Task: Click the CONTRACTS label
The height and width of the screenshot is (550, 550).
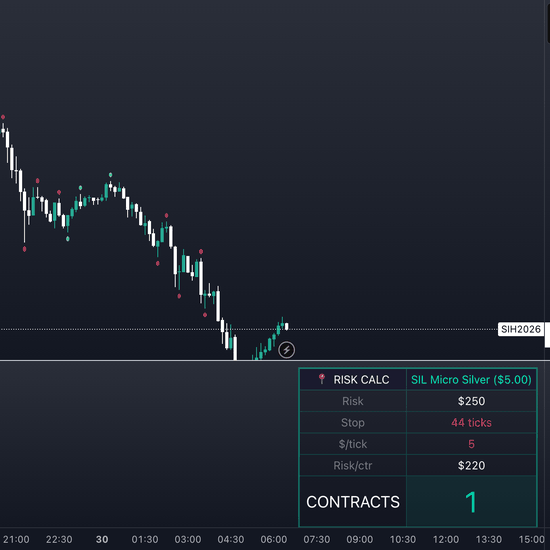Action: tap(353, 502)
